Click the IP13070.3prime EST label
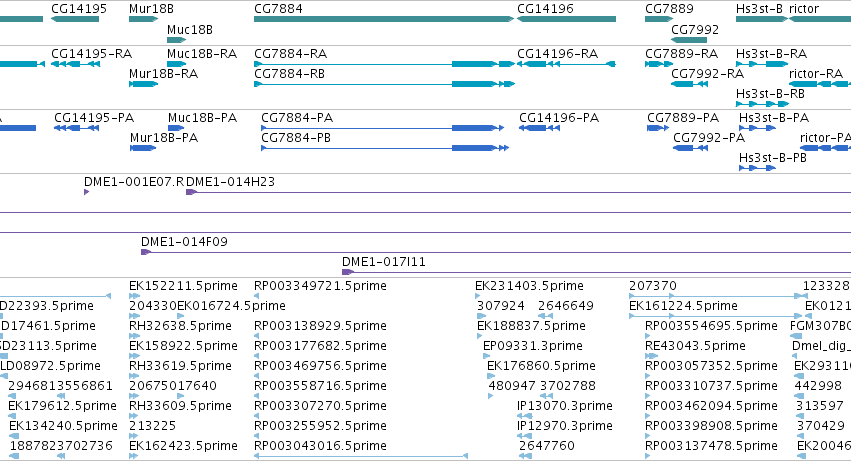Screen dimensions: 851x461 564,406
